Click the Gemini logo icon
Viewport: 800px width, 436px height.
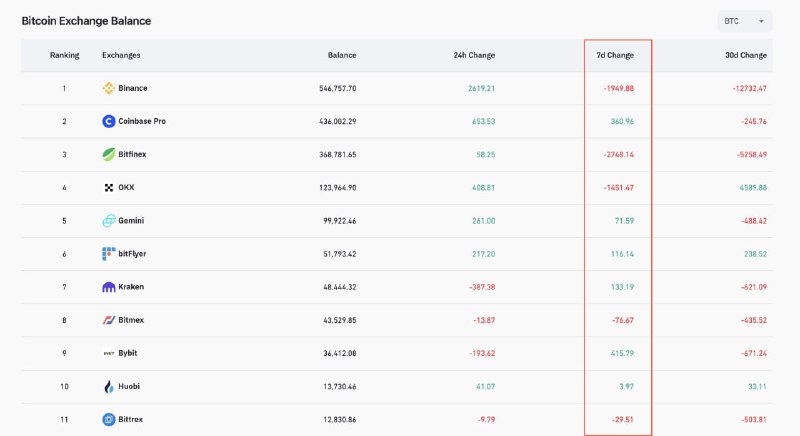tap(108, 221)
